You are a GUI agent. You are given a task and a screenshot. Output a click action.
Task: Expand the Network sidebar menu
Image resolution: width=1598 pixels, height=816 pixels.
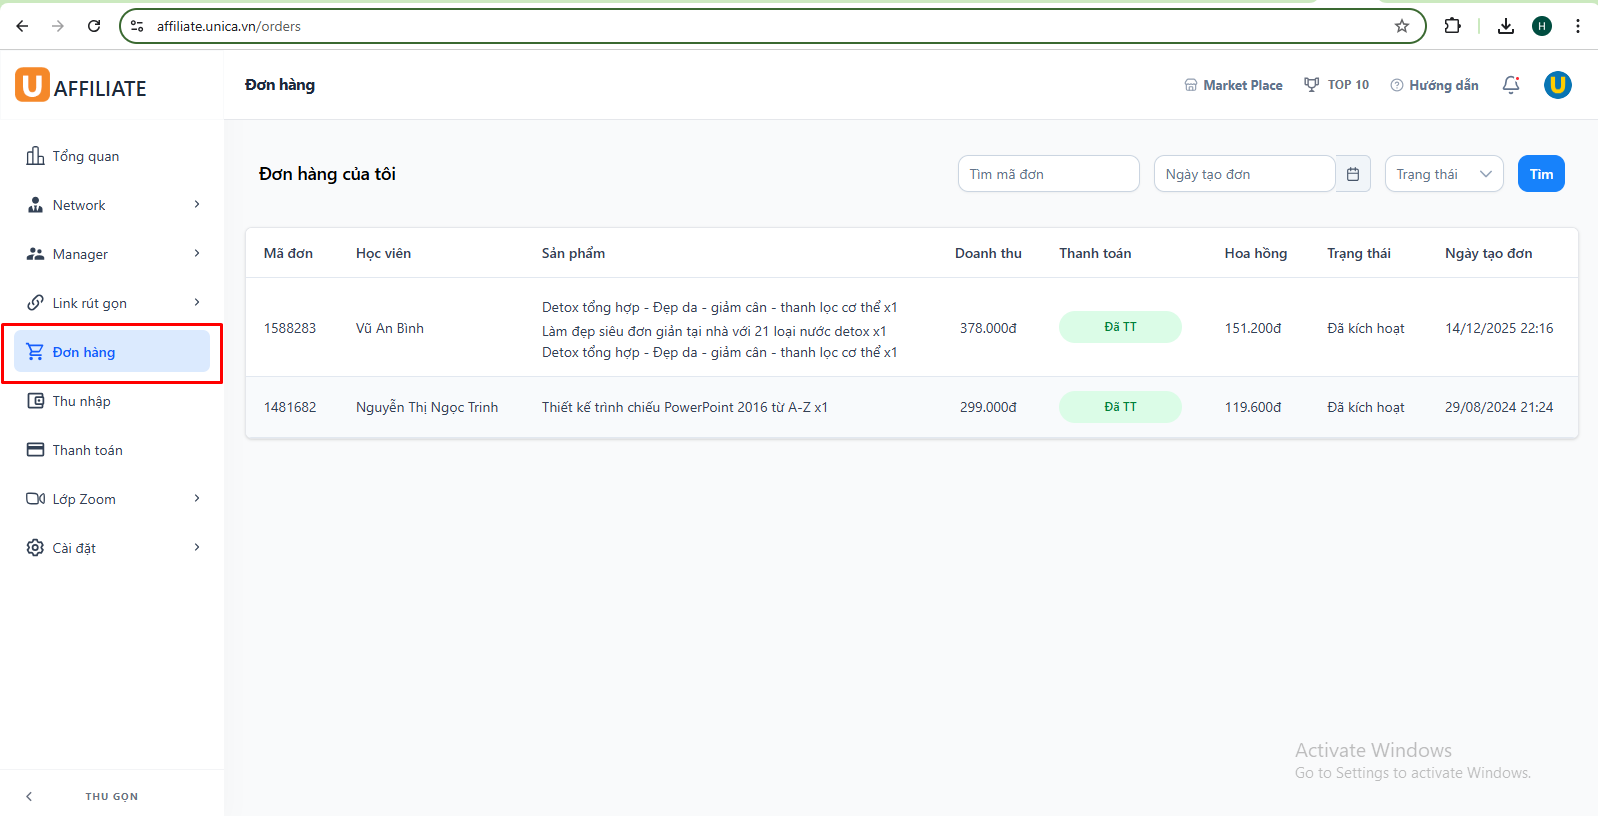(x=112, y=205)
